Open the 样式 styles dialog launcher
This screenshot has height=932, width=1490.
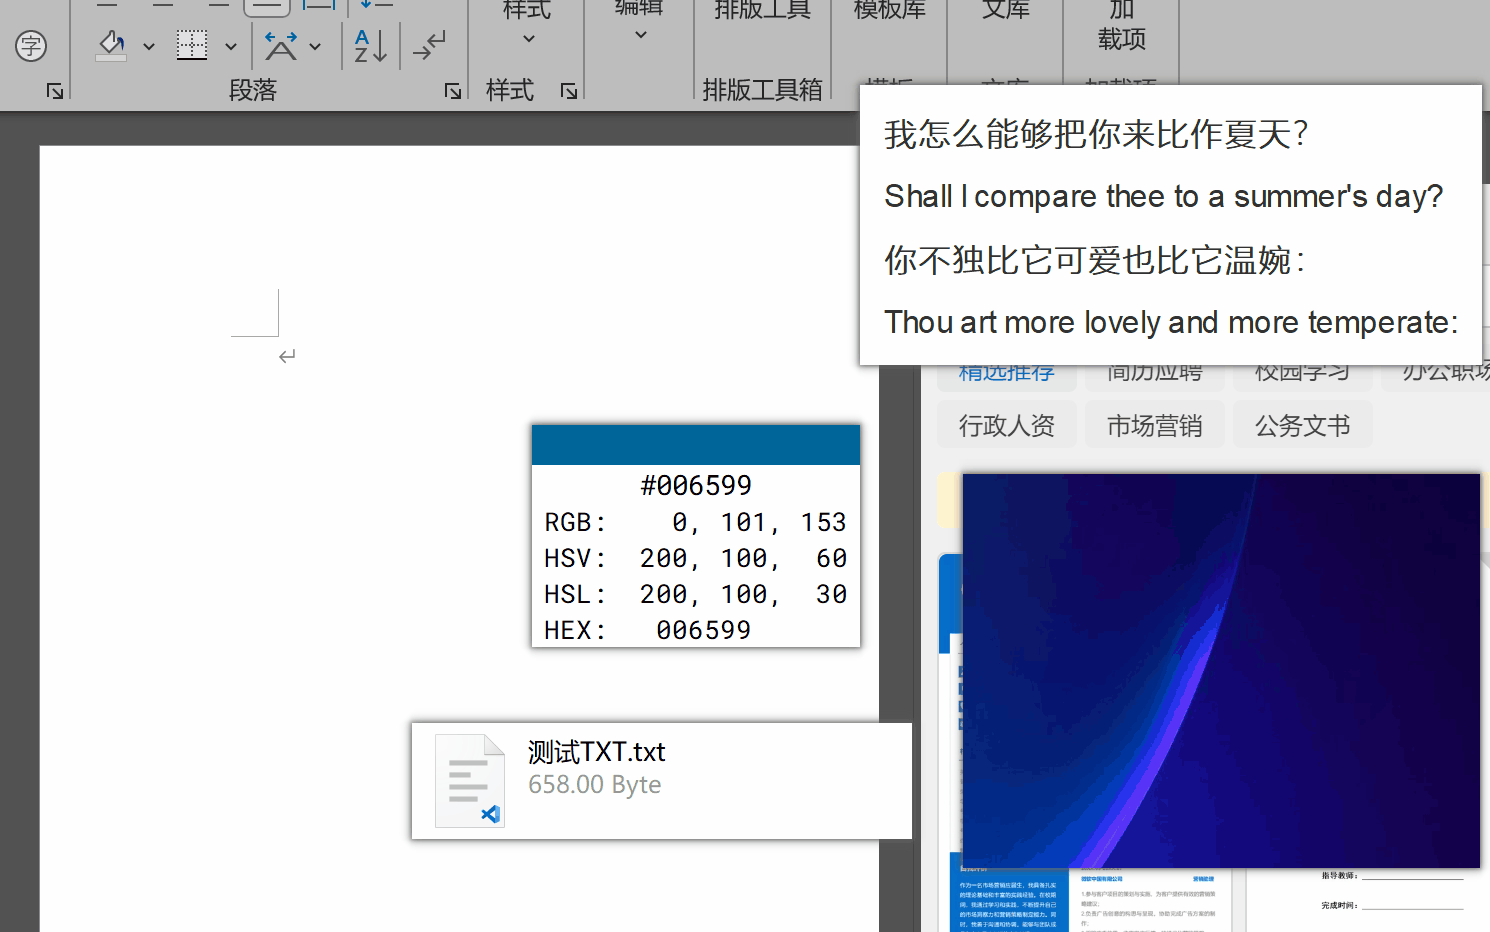click(x=568, y=90)
